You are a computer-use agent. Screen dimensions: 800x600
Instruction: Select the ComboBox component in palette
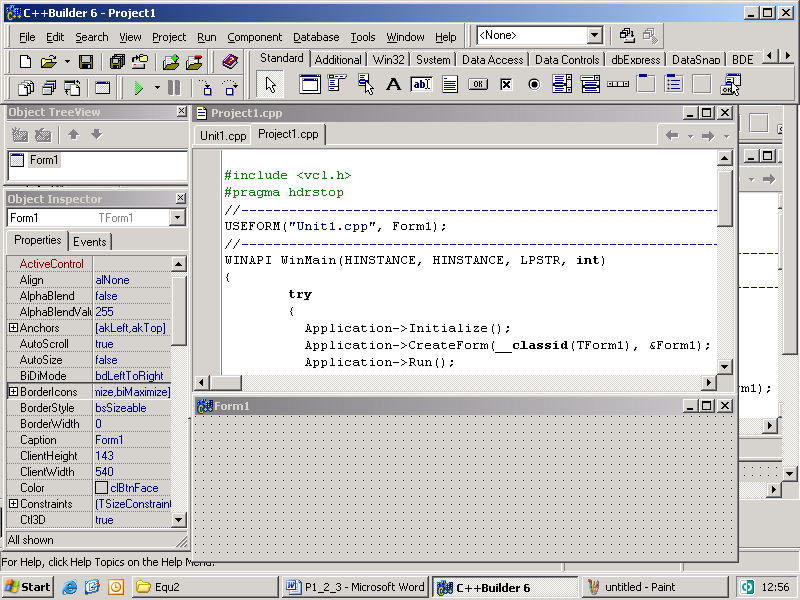point(590,84)
